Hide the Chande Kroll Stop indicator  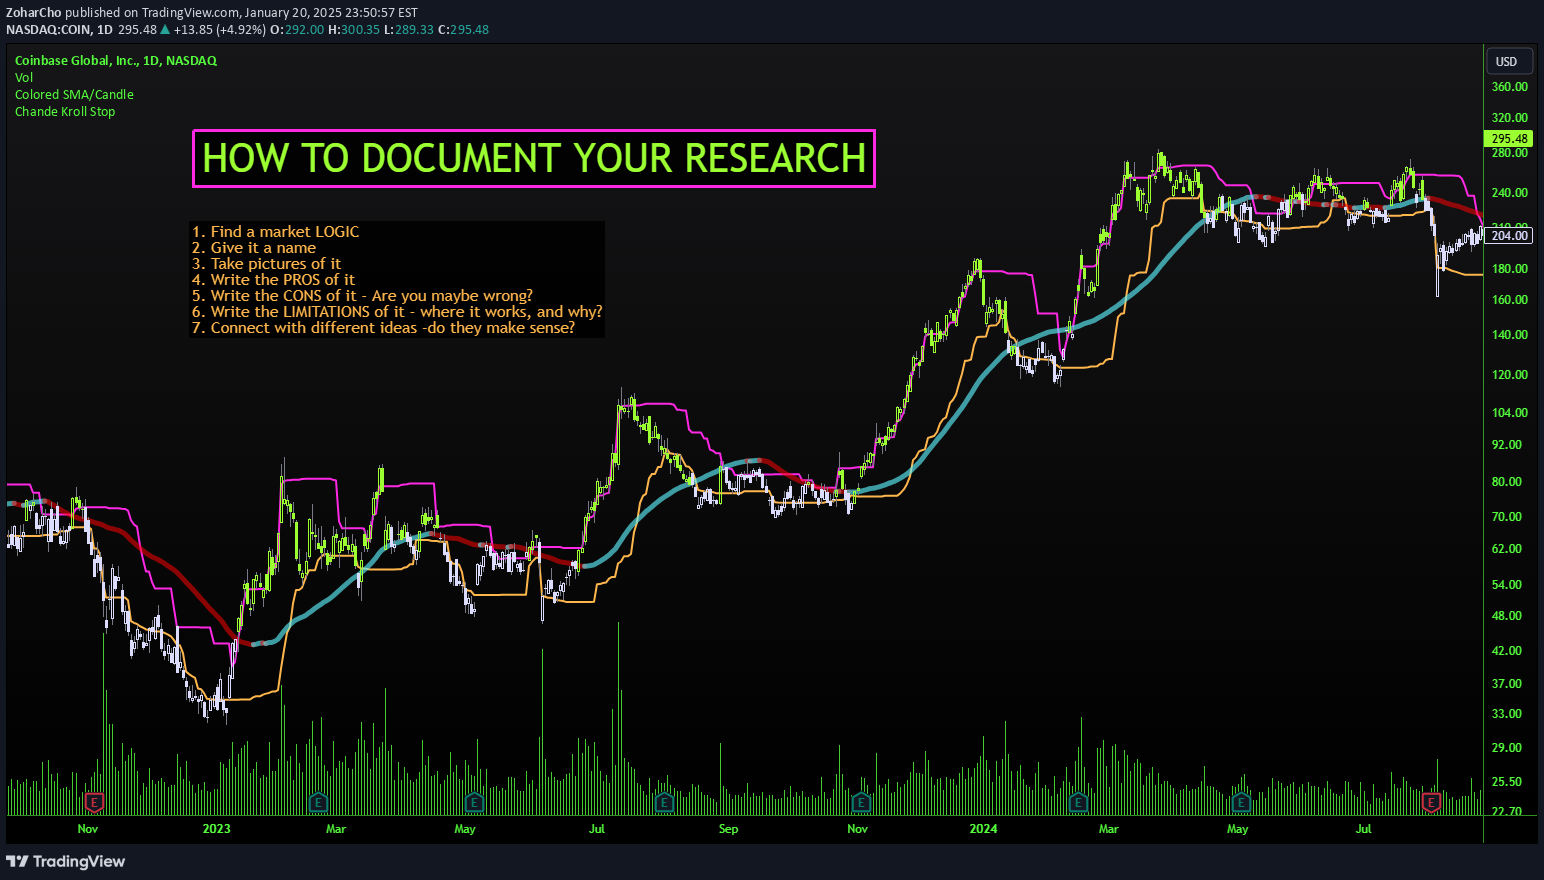(65, 111)
